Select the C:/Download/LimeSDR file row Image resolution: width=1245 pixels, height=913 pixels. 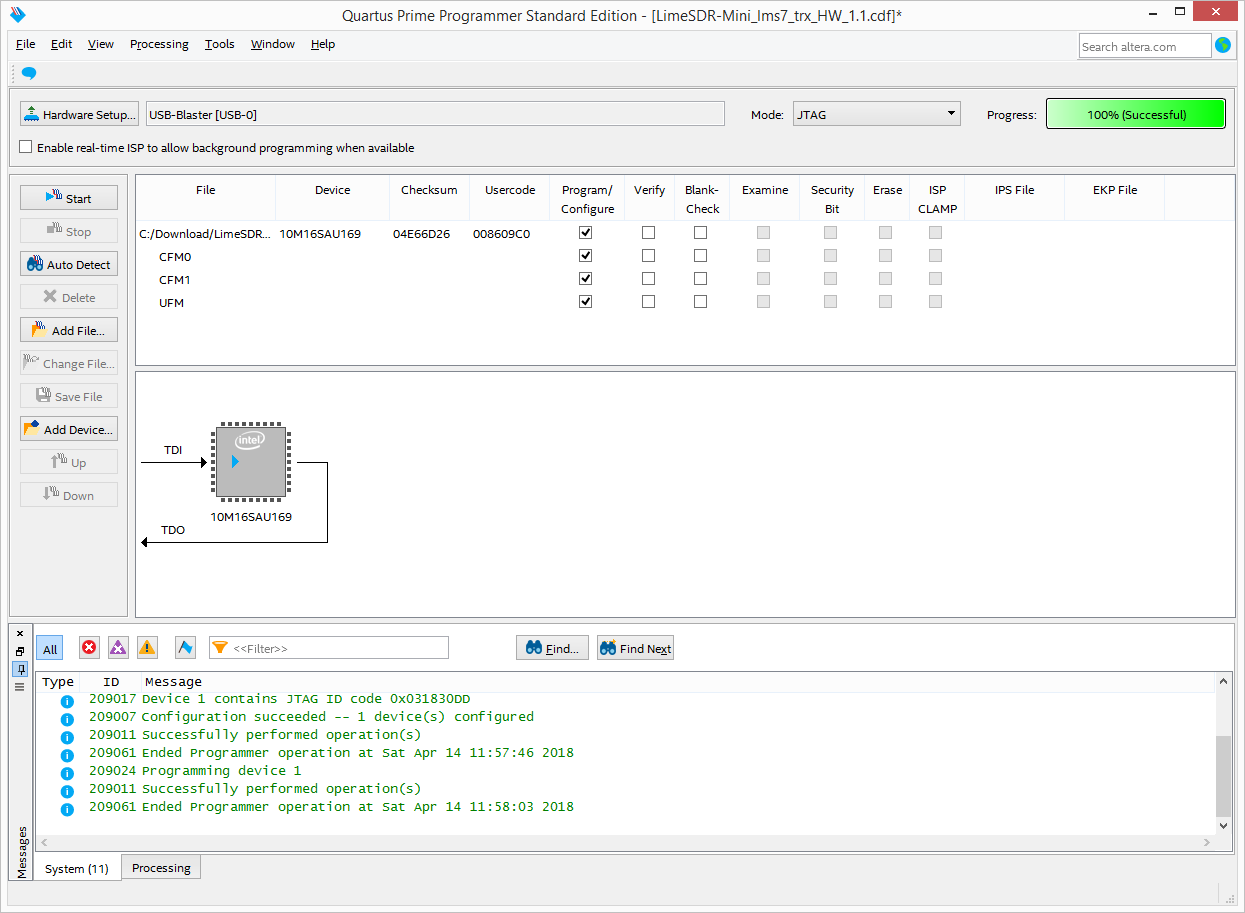tap(205, 233)
